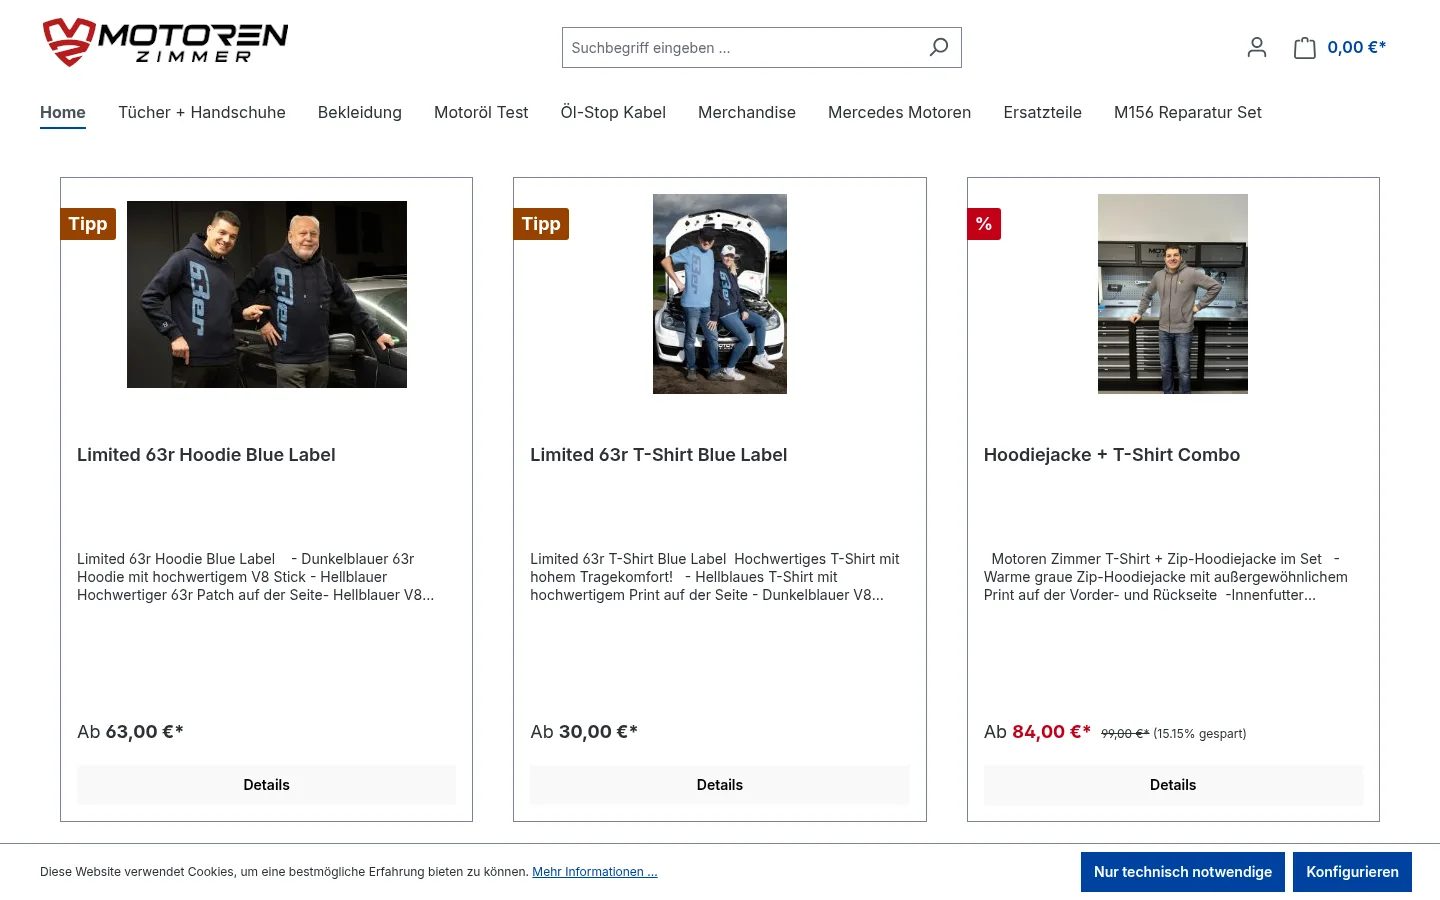The height and width of the screenshot is (900, 1440).
Task: Open the M156 Reparatur Set category
Action: 1188,112
